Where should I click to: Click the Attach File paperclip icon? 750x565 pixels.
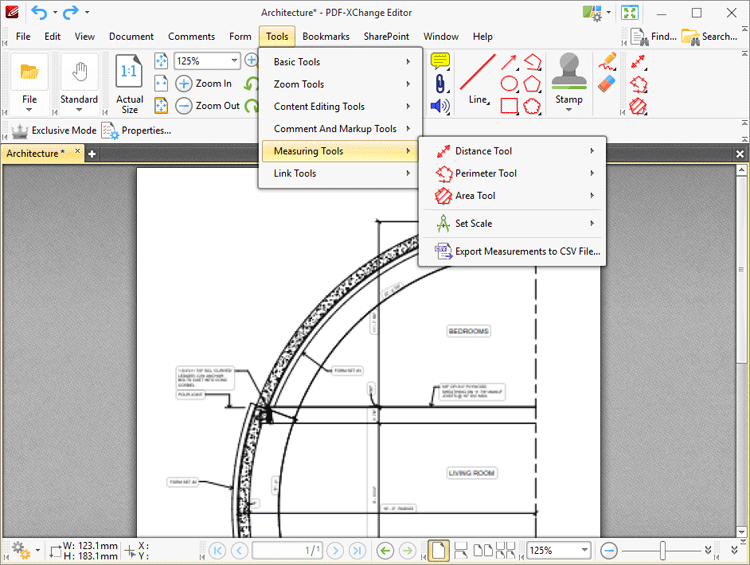click(440, 84)
